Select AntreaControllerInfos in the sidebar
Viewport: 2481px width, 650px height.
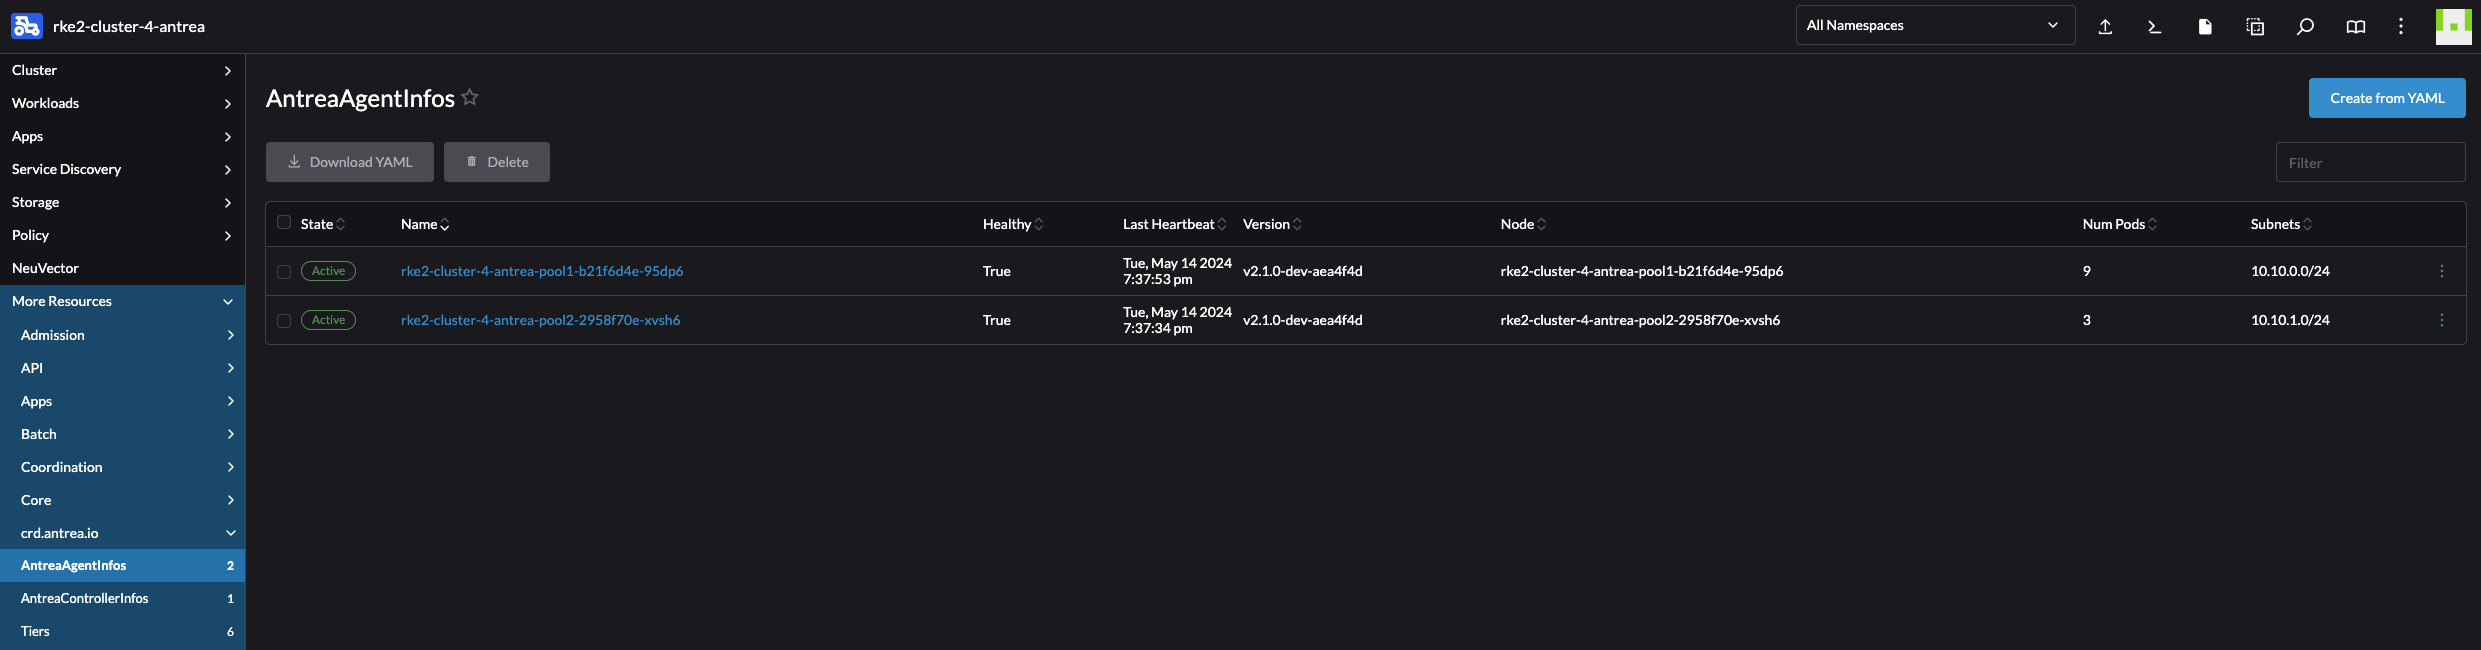(x=122, y=598)
